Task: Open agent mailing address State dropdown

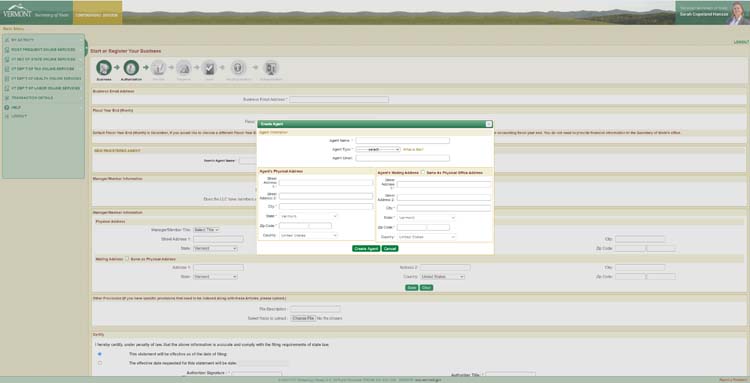Action: 426,218
